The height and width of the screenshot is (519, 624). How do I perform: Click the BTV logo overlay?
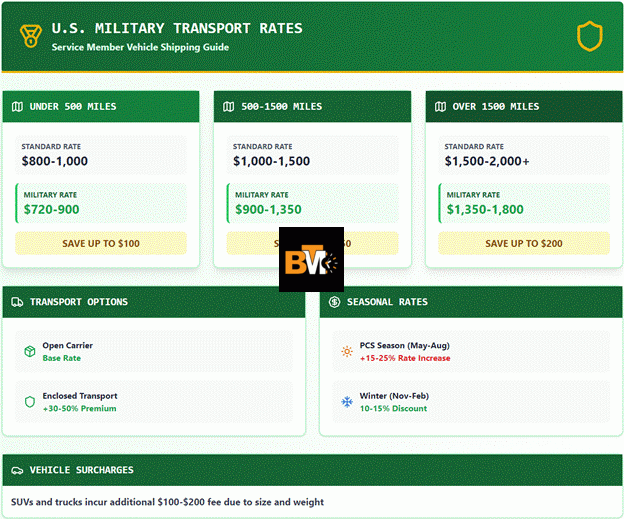311,259
